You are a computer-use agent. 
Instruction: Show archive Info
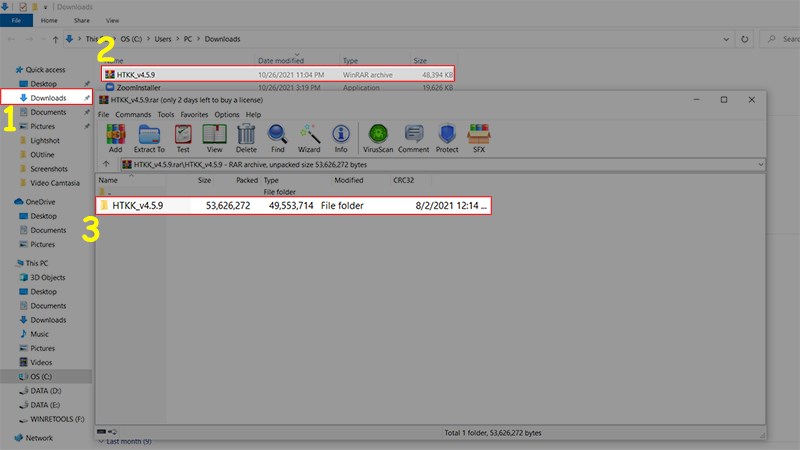point(341,138)
